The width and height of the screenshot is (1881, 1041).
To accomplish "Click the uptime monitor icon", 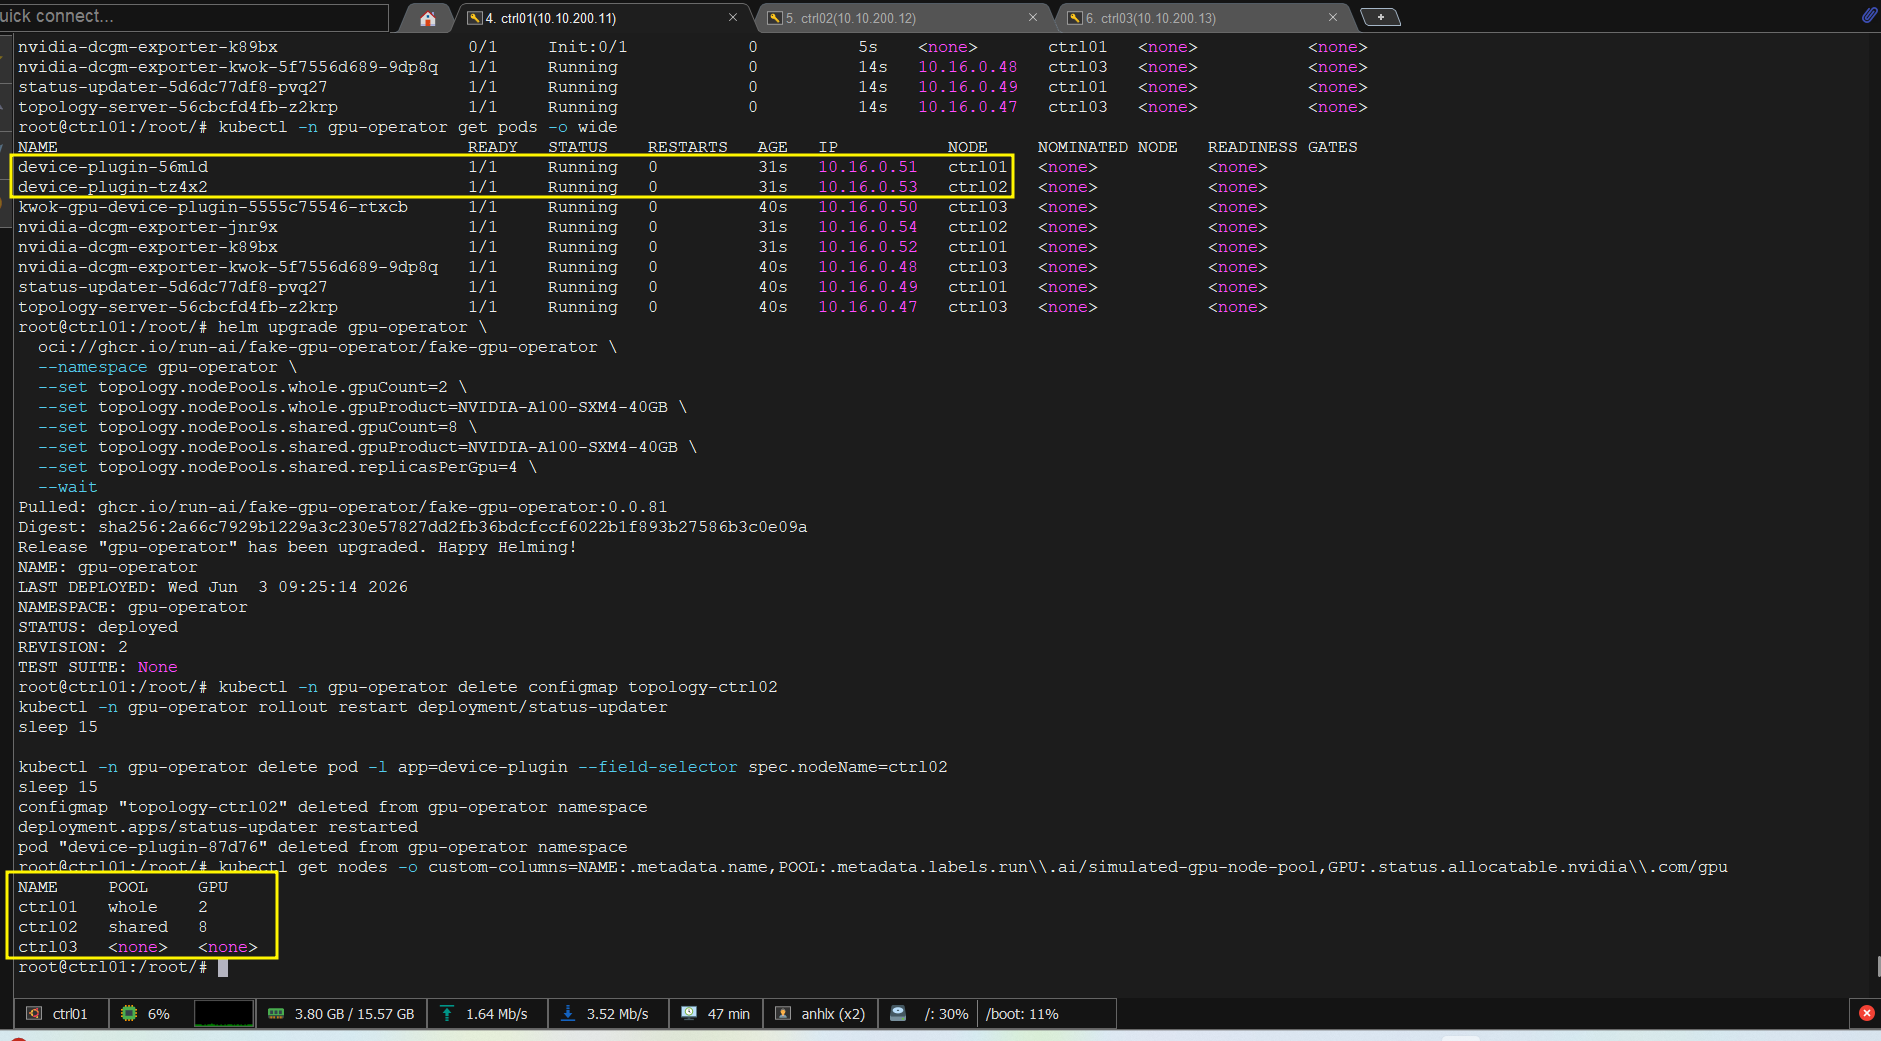I will point(689,1013).
